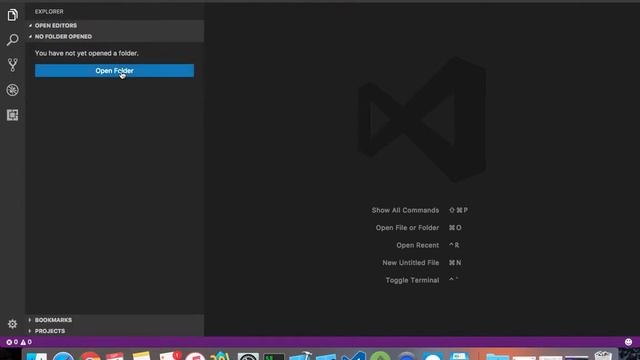The image size is (640, 360).
Task: Open the Source Control view icon
Action: pyautogui.click(x=12, y=65)
